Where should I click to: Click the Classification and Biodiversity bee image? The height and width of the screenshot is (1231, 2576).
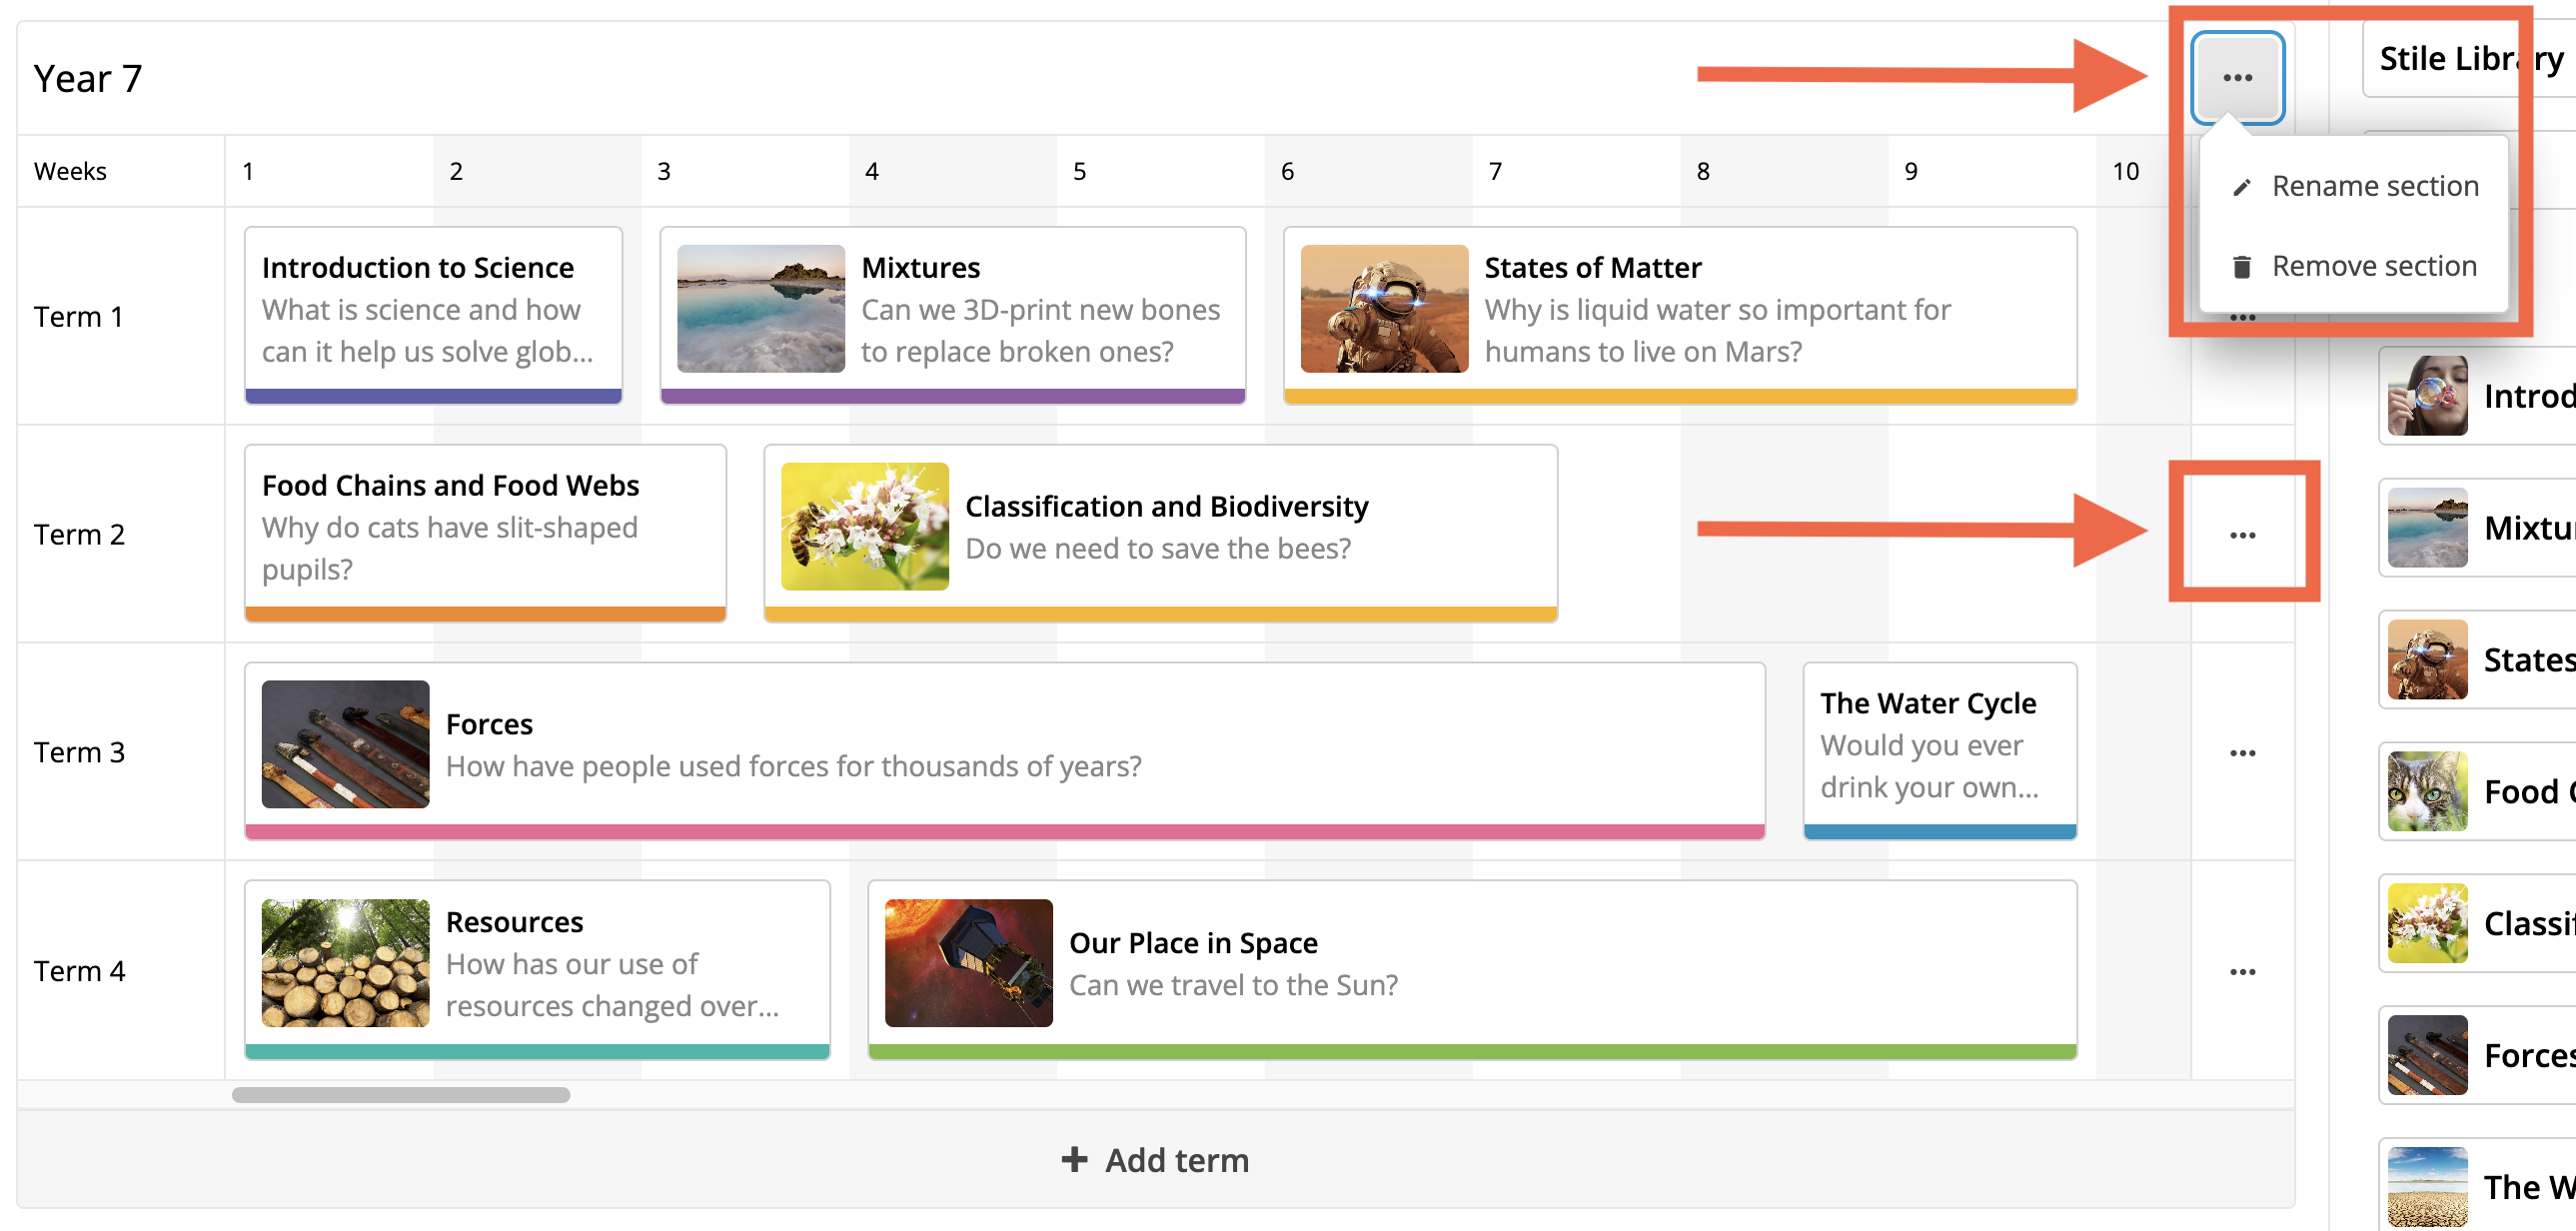pyautogui.click(x=865, y=526)
